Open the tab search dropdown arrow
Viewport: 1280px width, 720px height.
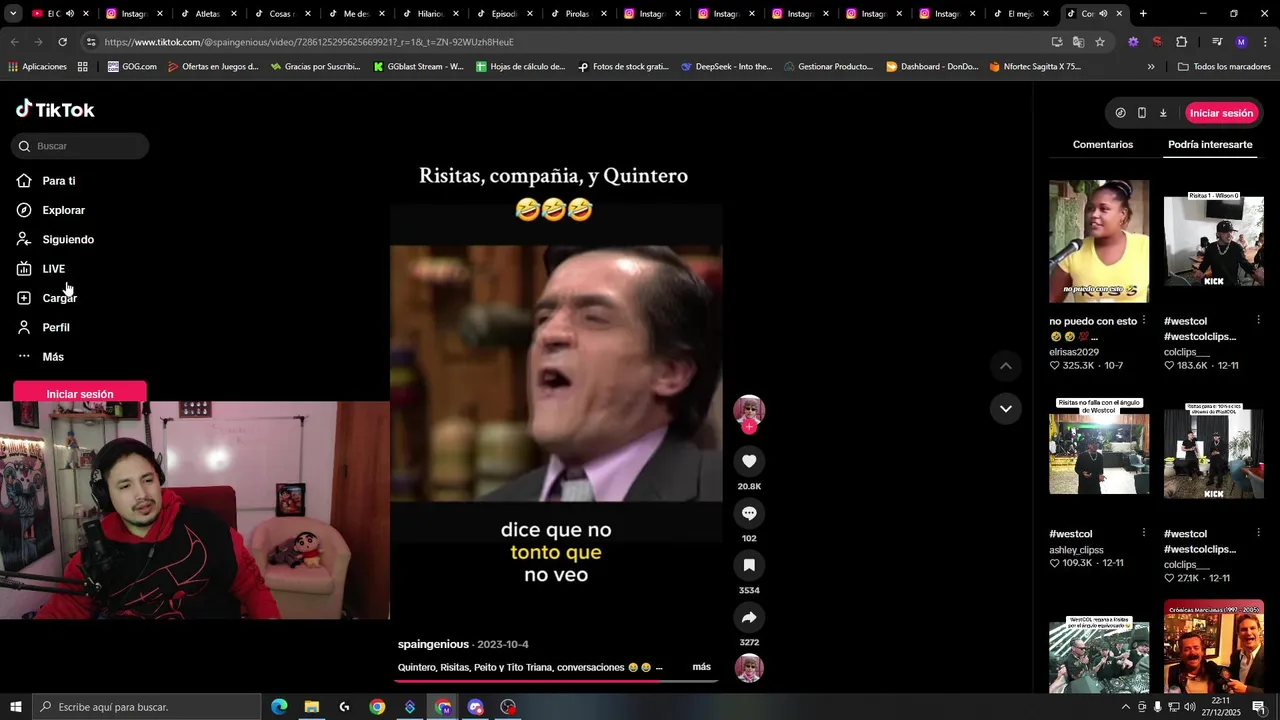click(13, 14)
